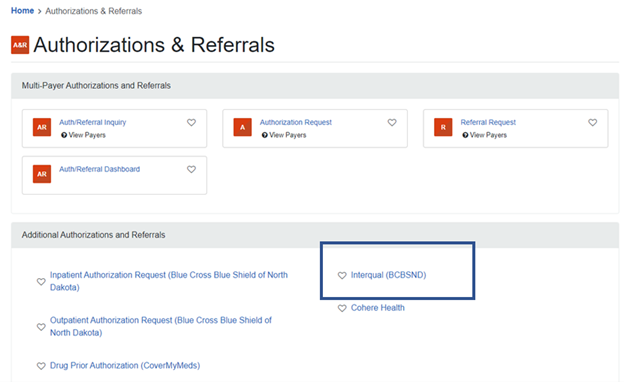
Task: Favorite Interqual (BCBSND) heart icon
Action: 342,275
